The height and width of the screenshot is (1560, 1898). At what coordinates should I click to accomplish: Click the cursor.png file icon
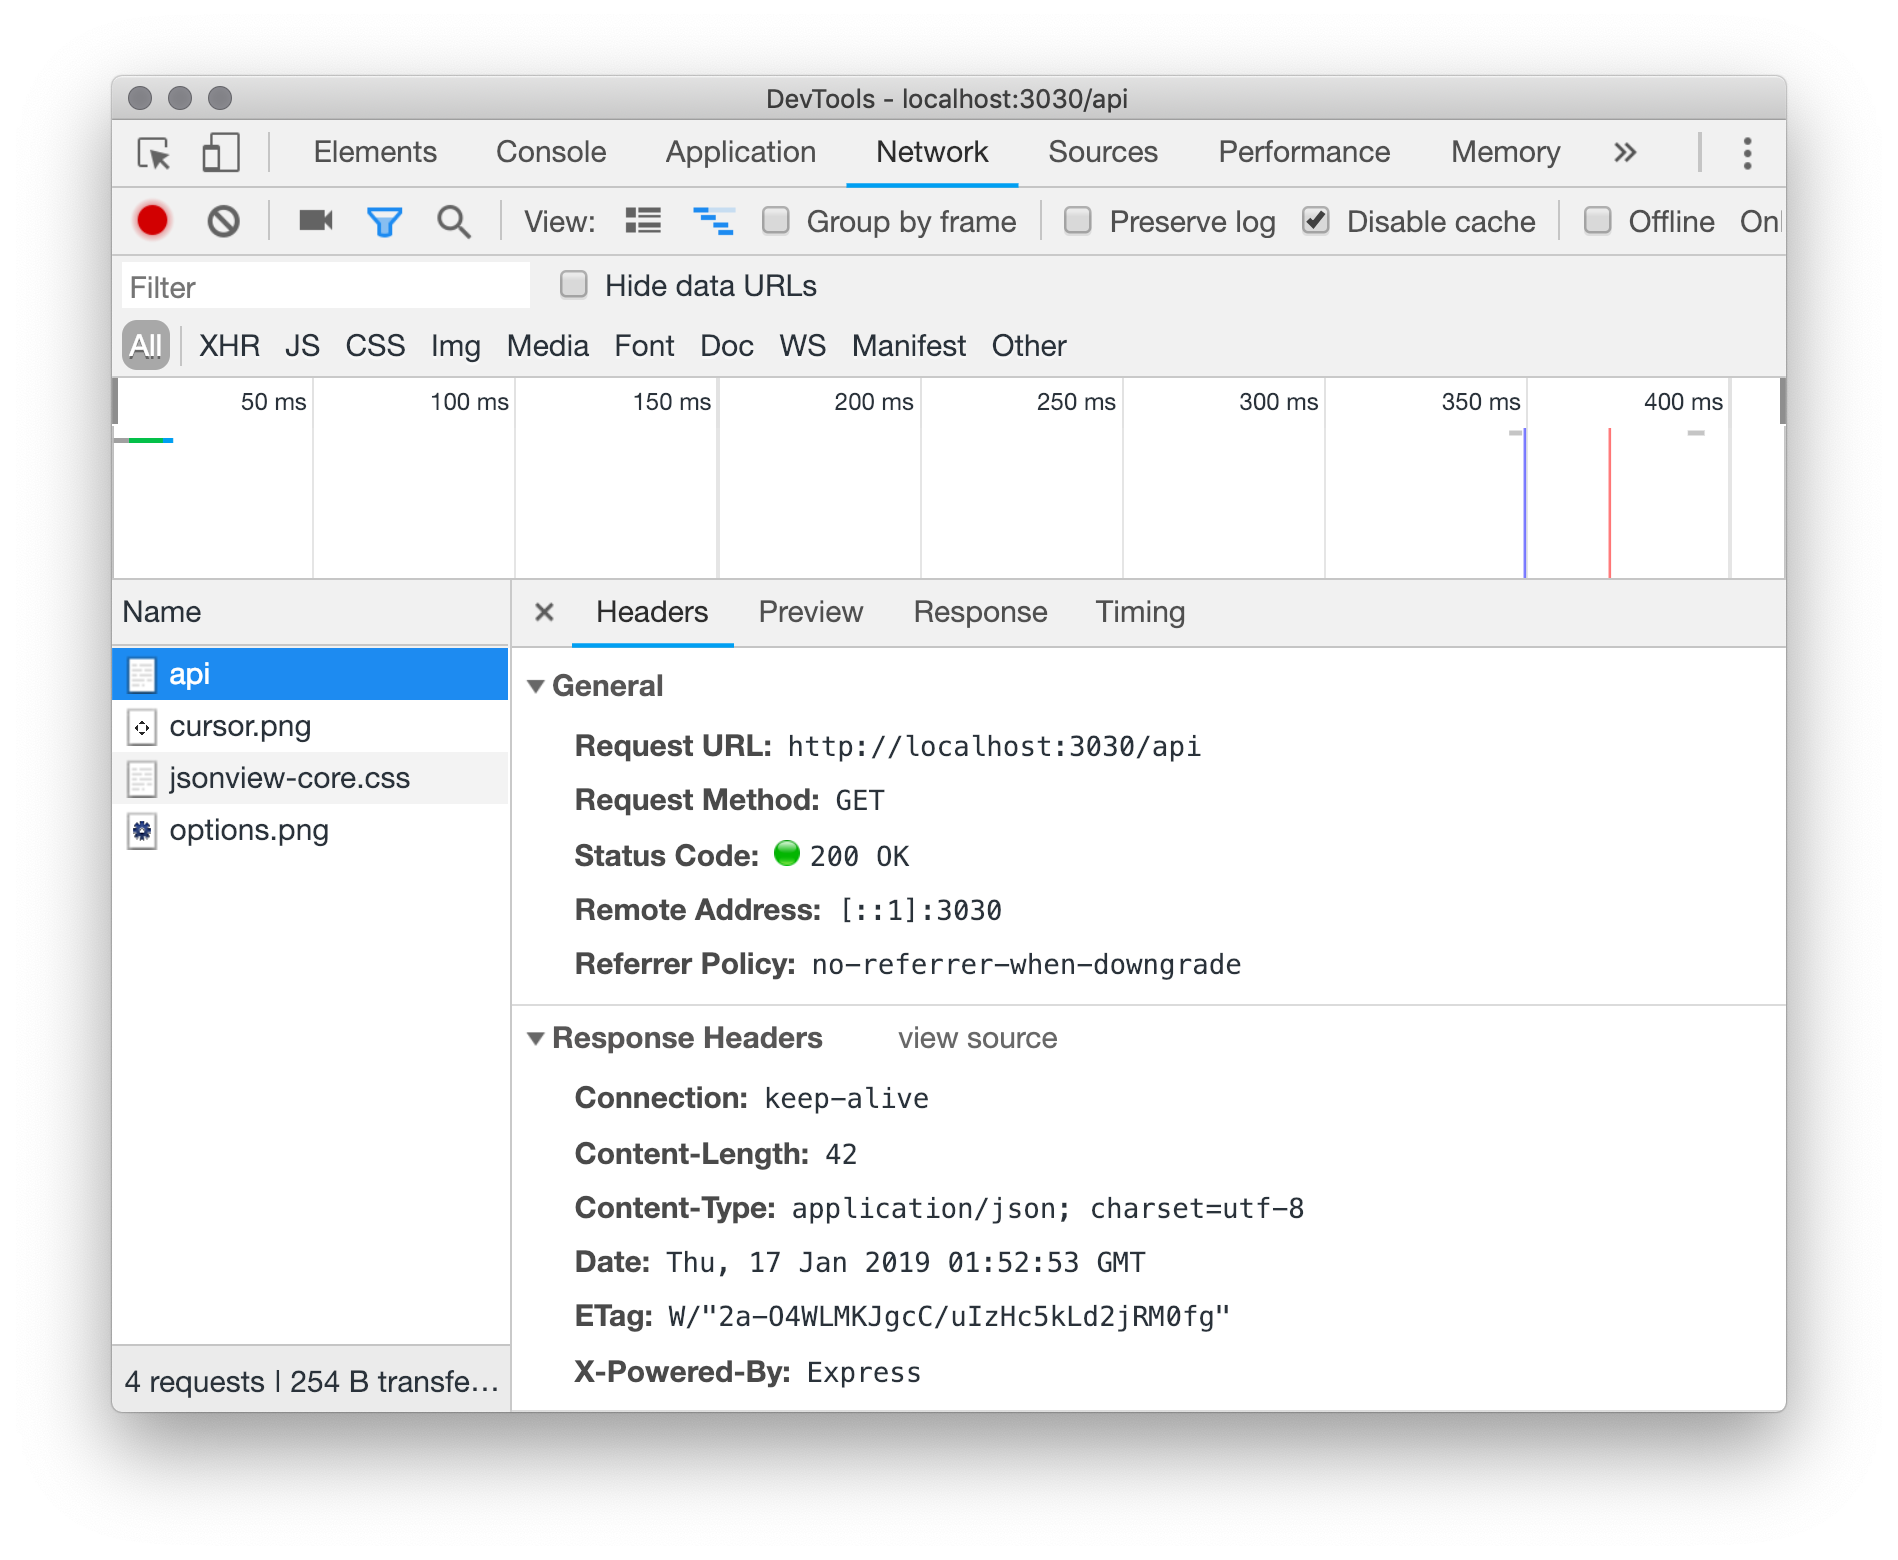[142, 727]
